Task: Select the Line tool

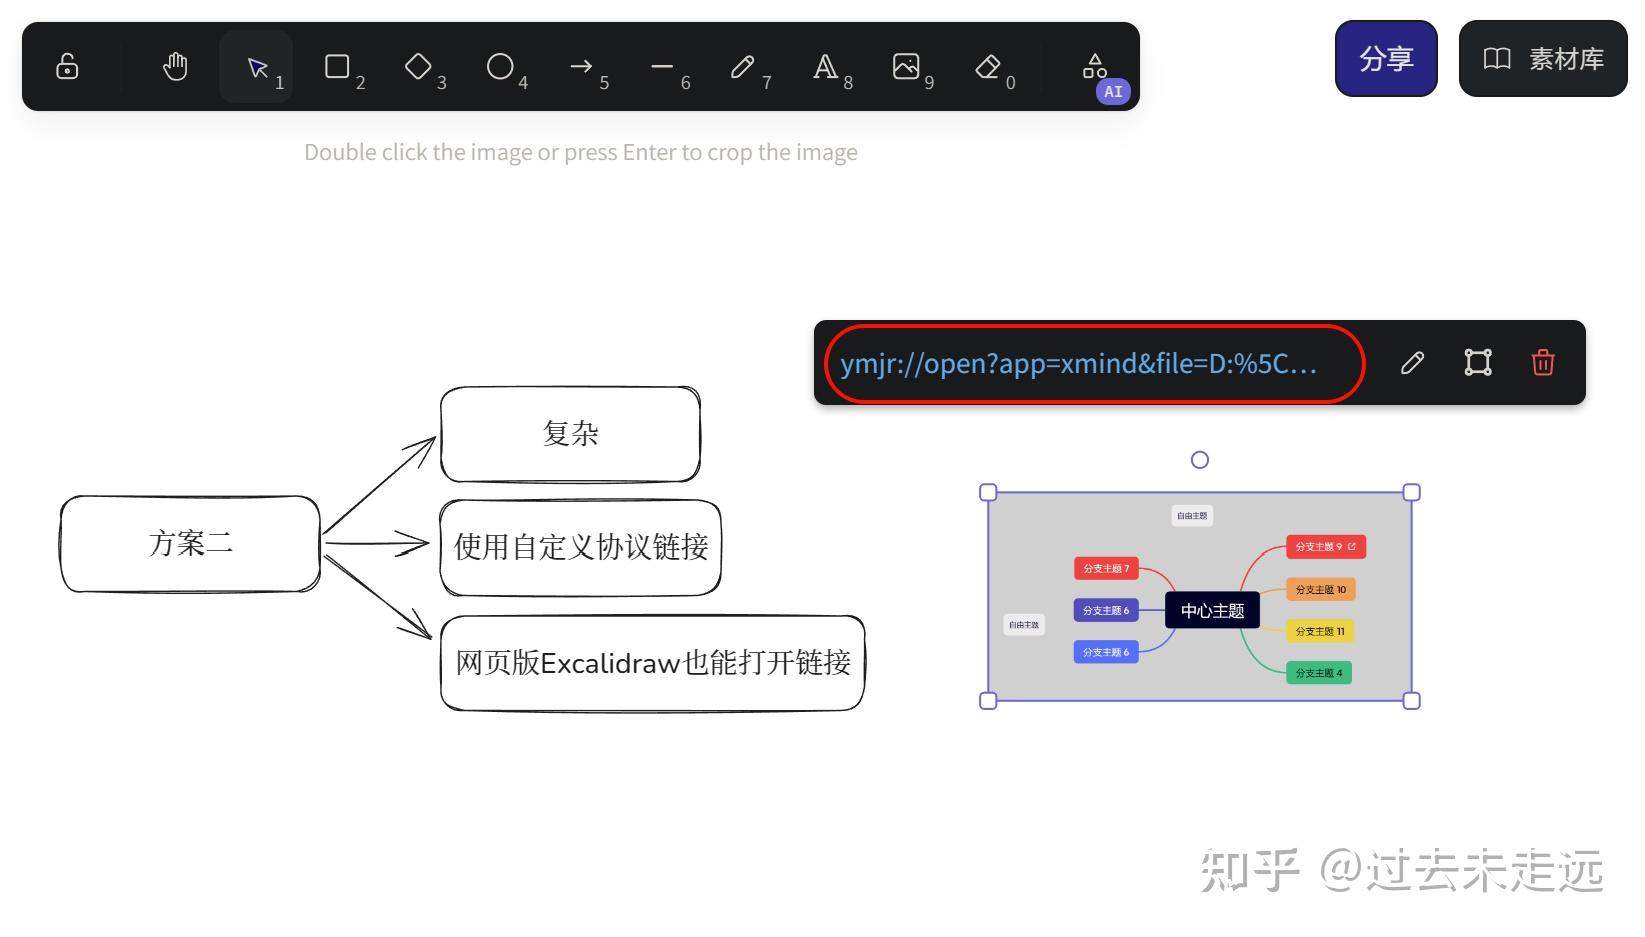Action: [x=661, y=67]
